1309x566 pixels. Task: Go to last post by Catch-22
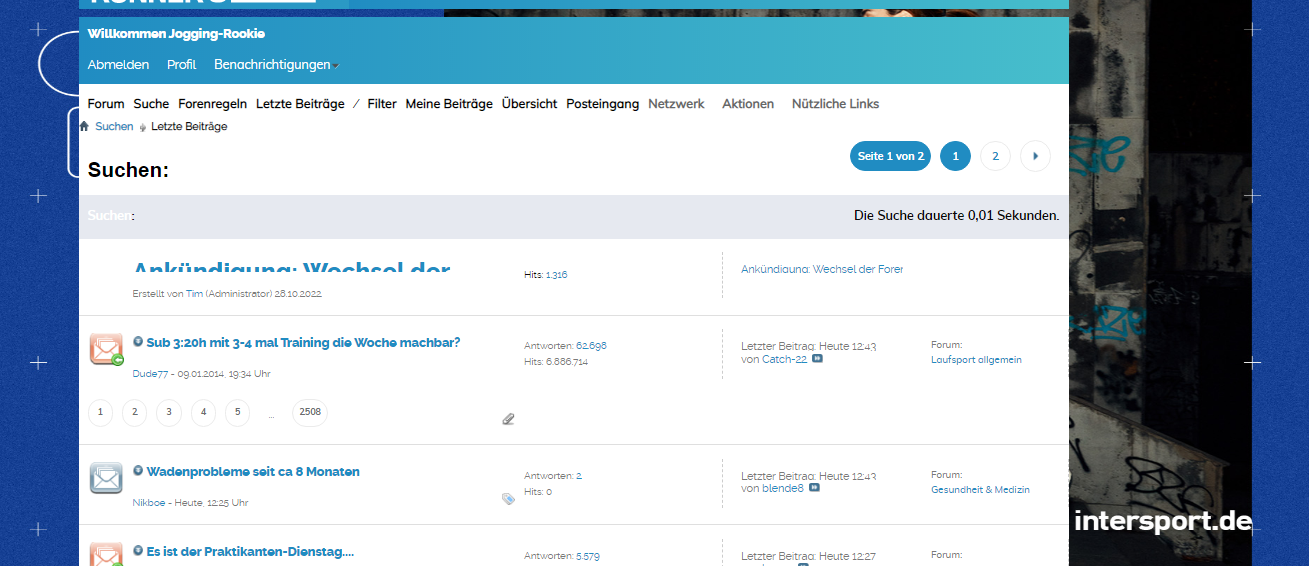coord(817,359)
